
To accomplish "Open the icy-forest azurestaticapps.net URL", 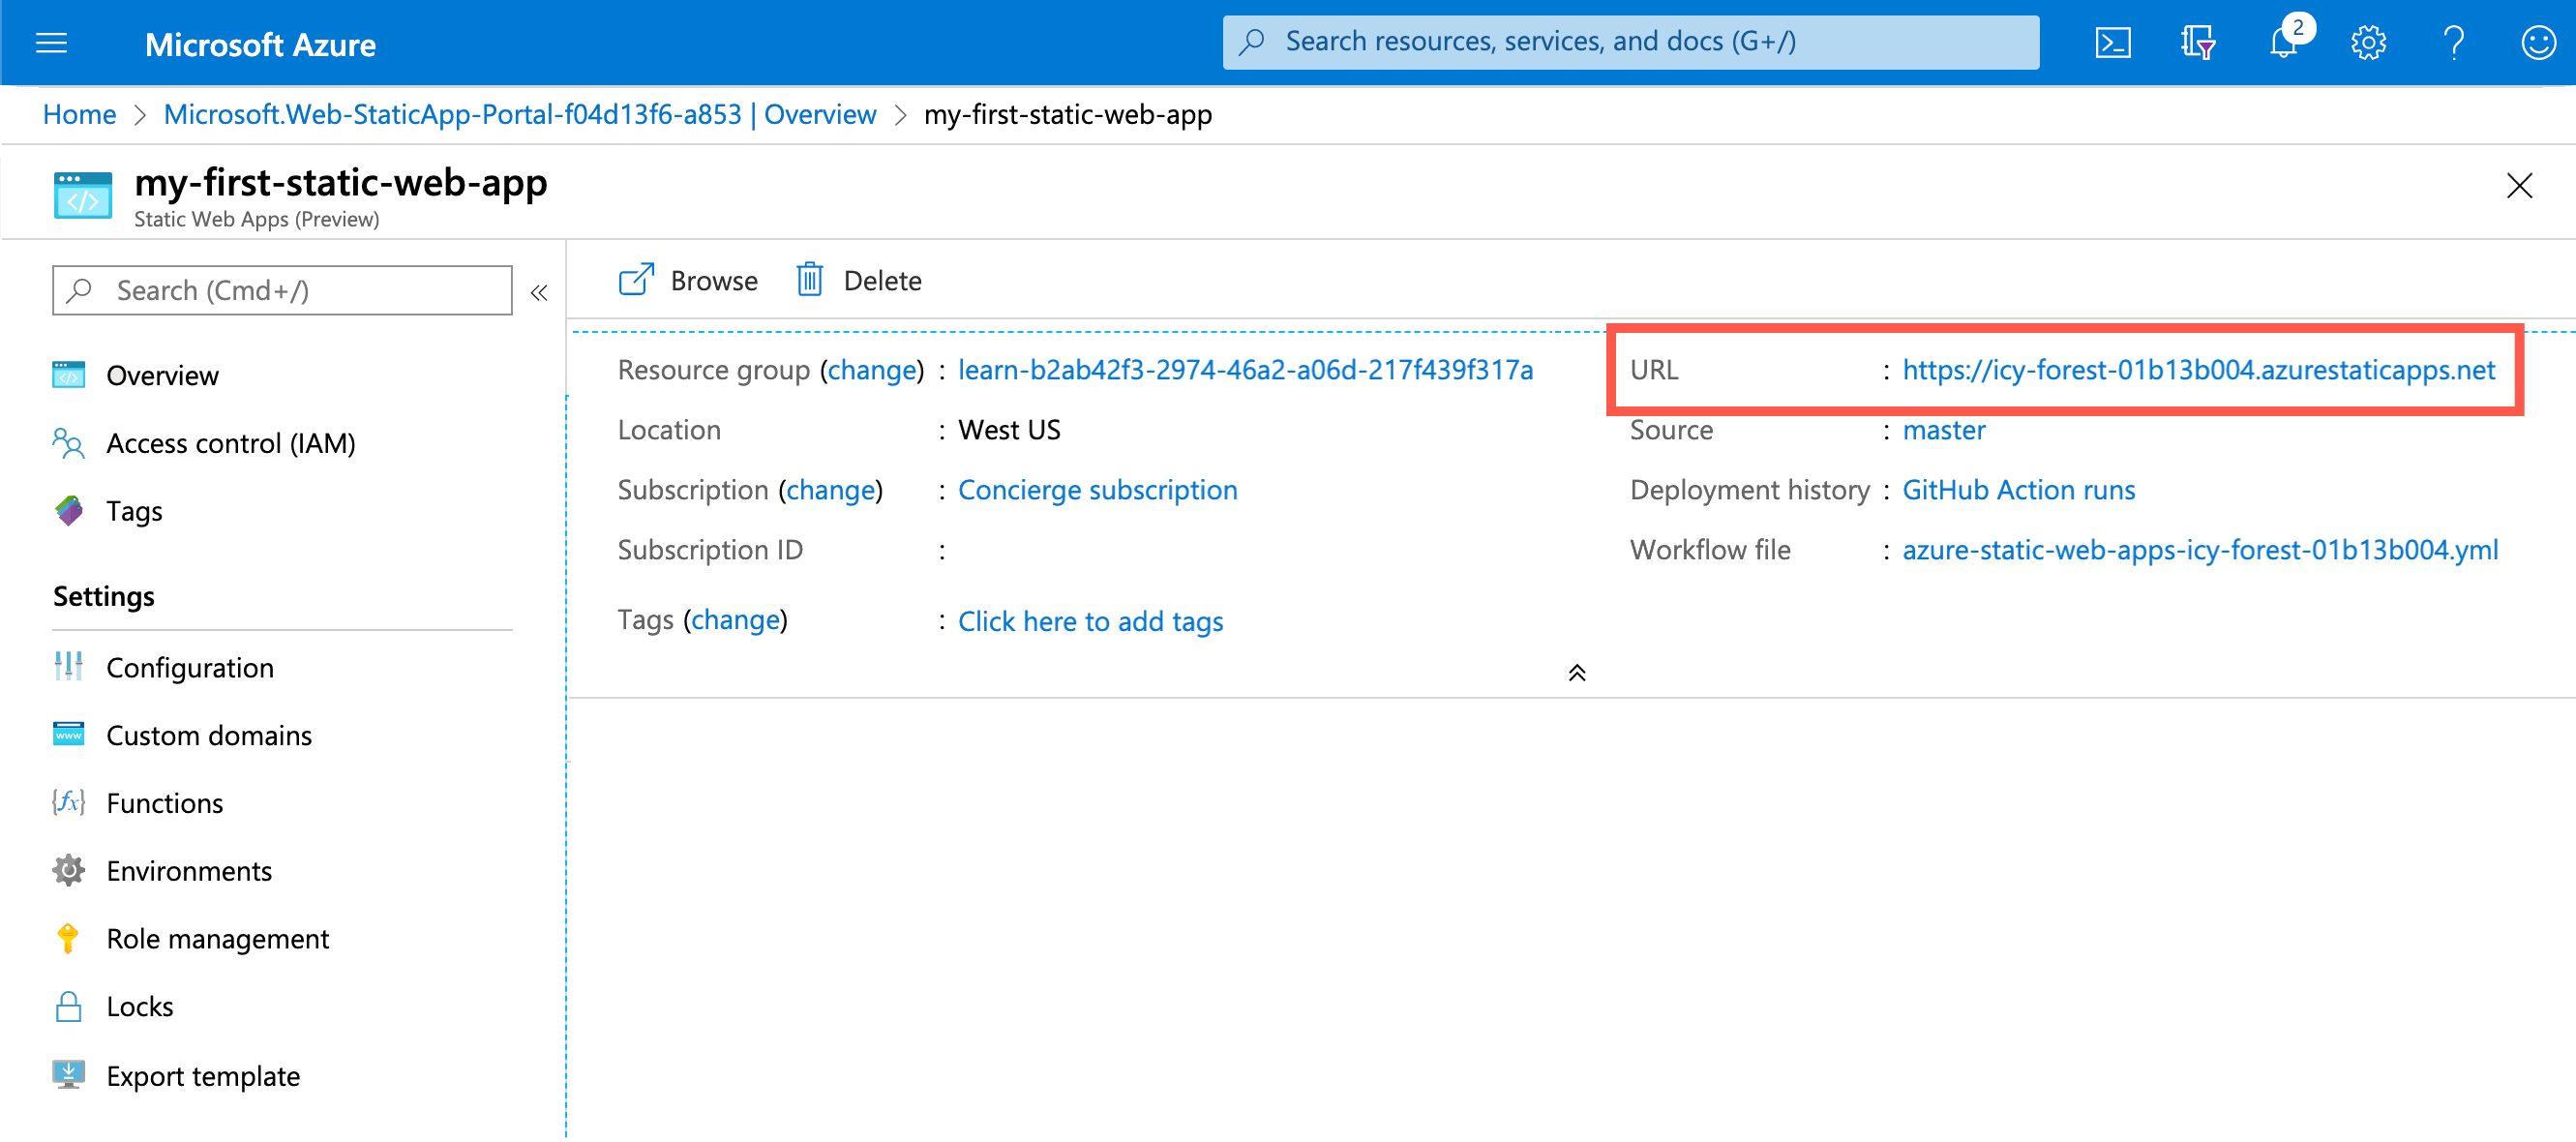I will coord(2198,370).
